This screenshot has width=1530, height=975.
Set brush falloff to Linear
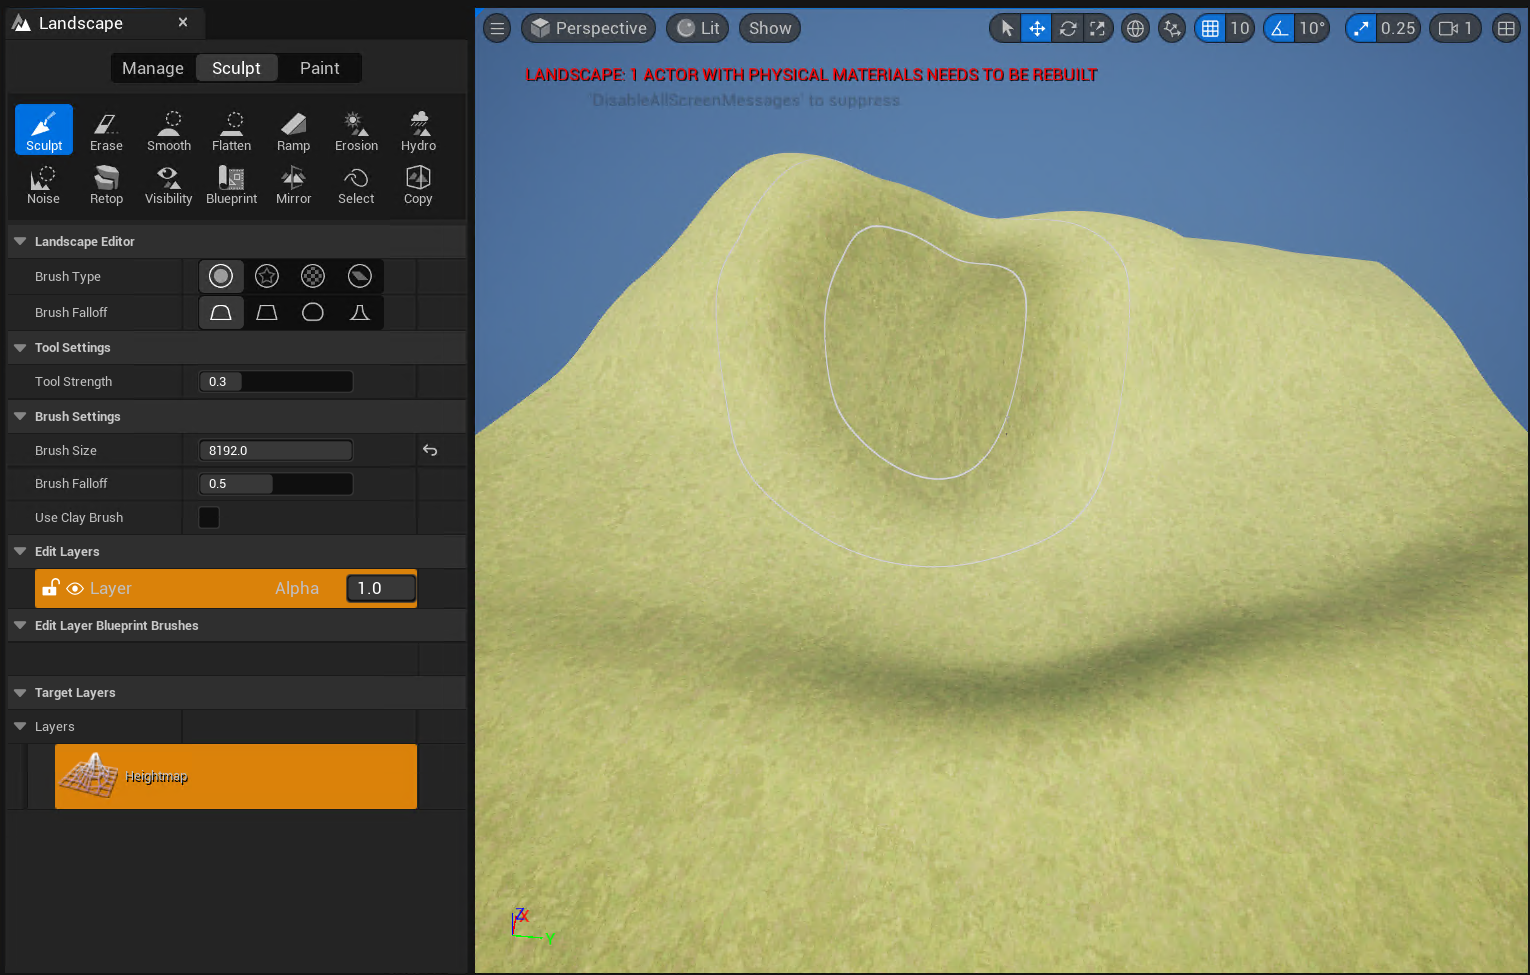tap(267, 312)
